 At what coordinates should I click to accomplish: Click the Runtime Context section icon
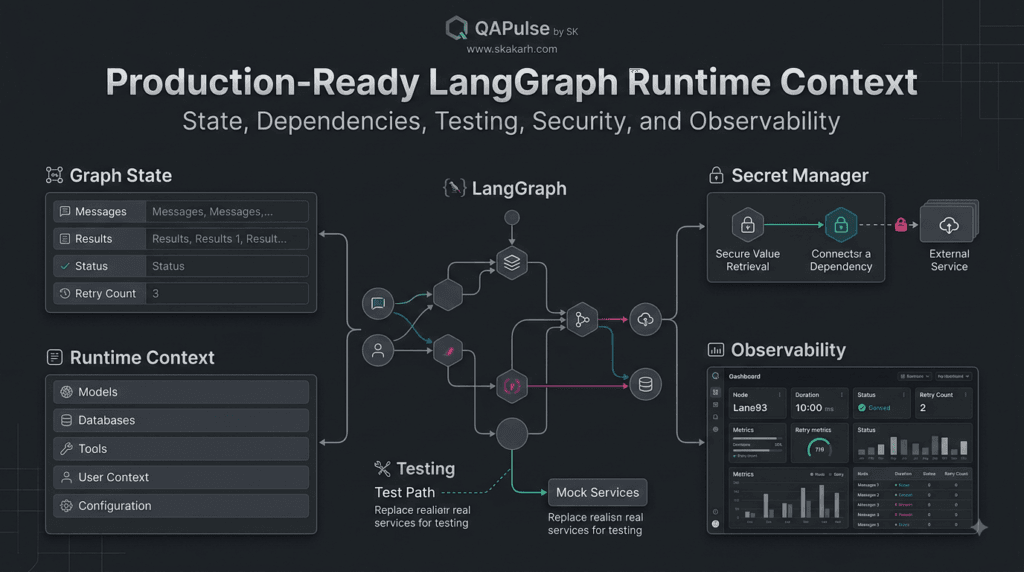point(55,357)
